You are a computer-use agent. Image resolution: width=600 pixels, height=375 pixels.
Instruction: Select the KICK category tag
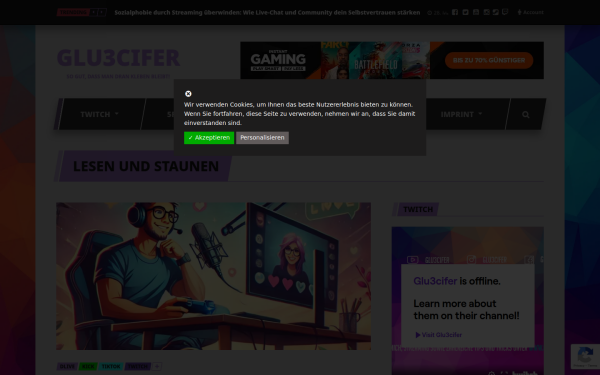pyautogui.click(x=88, y=367)
